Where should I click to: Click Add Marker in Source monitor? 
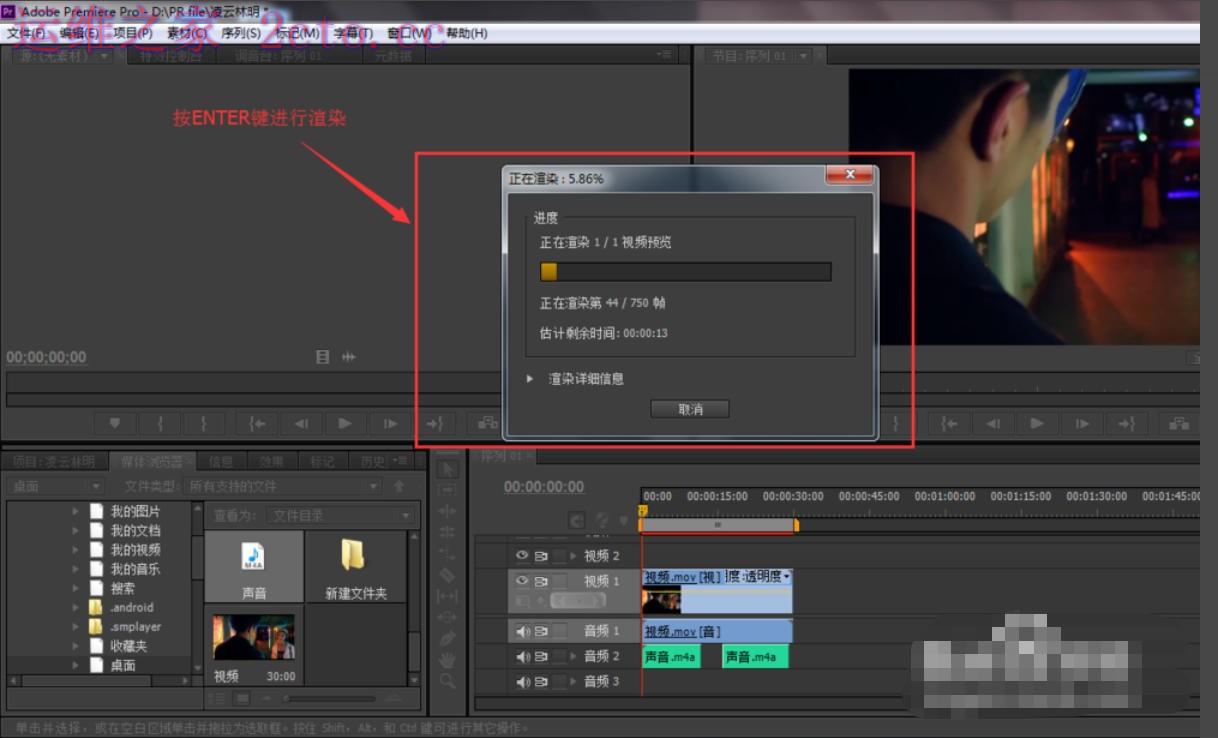(115, 423)
